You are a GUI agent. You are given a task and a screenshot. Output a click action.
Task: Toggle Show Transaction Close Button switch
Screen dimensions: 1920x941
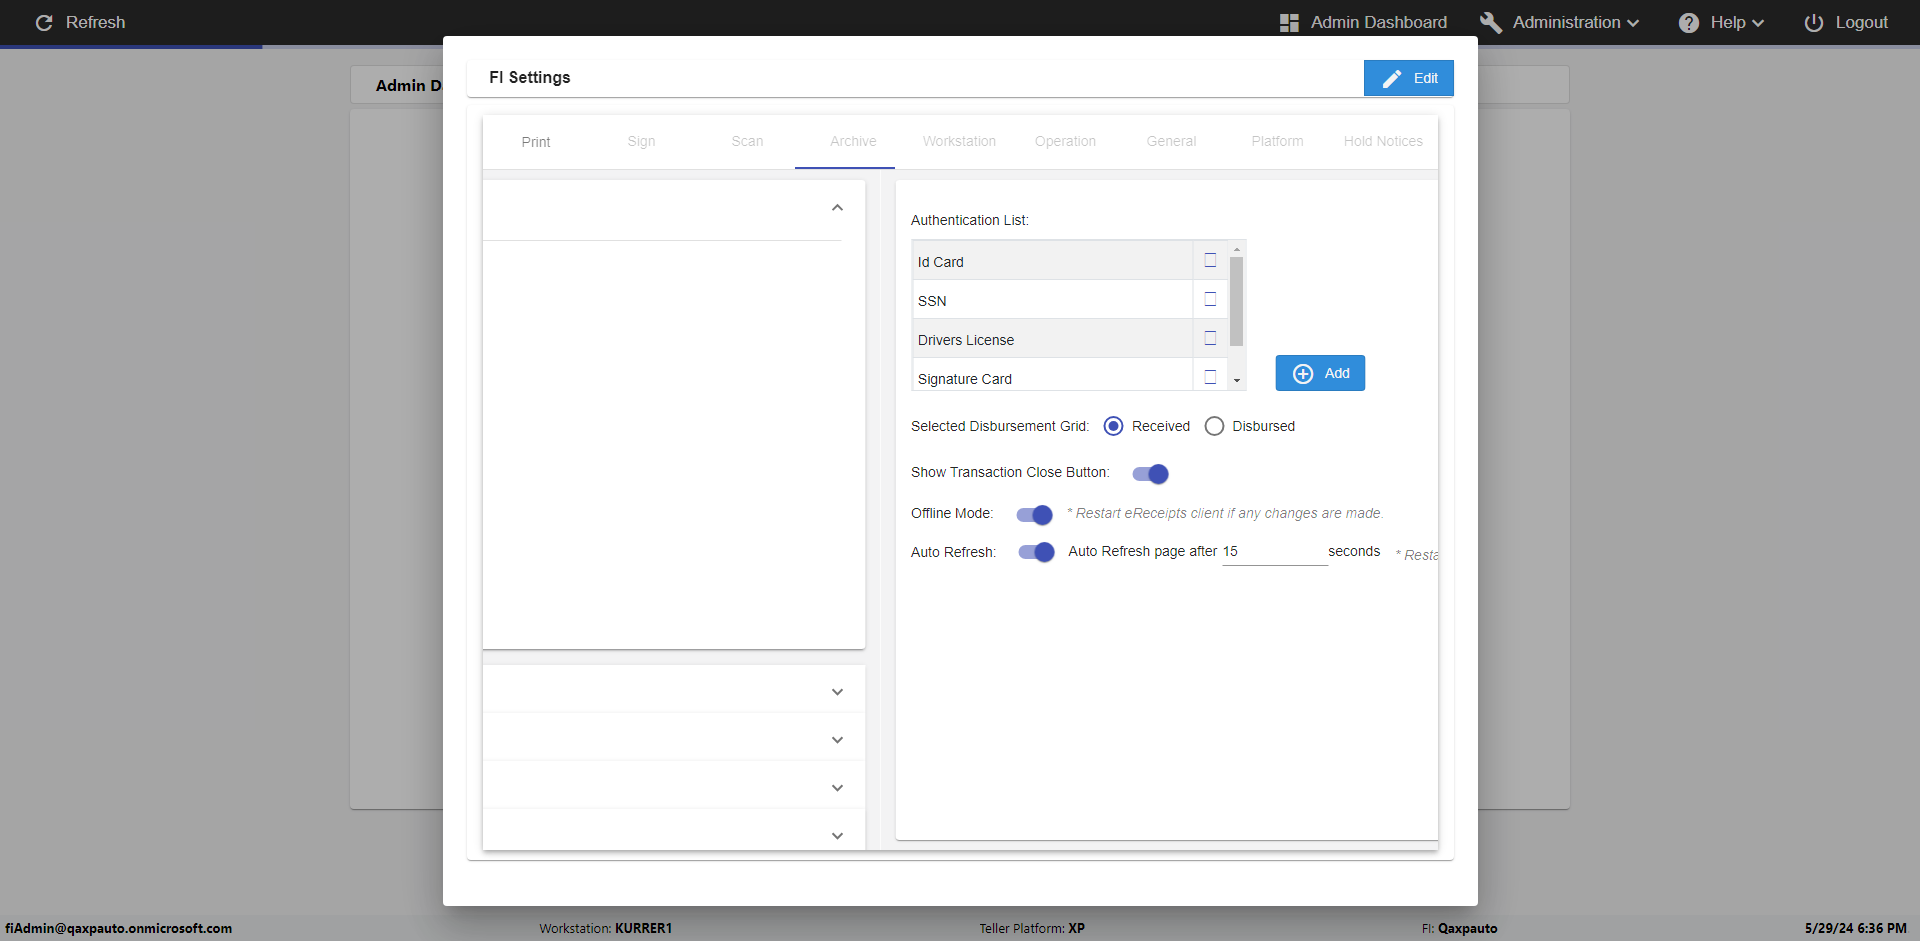click(1151, 474)
